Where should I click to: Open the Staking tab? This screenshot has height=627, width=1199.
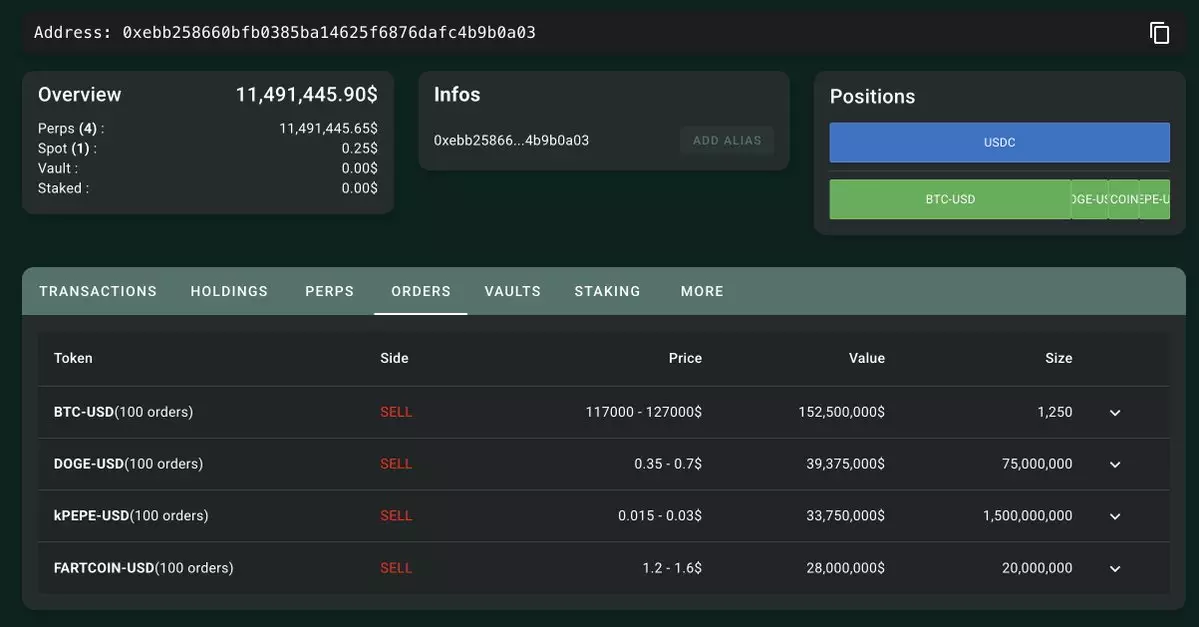pos(607,291)
